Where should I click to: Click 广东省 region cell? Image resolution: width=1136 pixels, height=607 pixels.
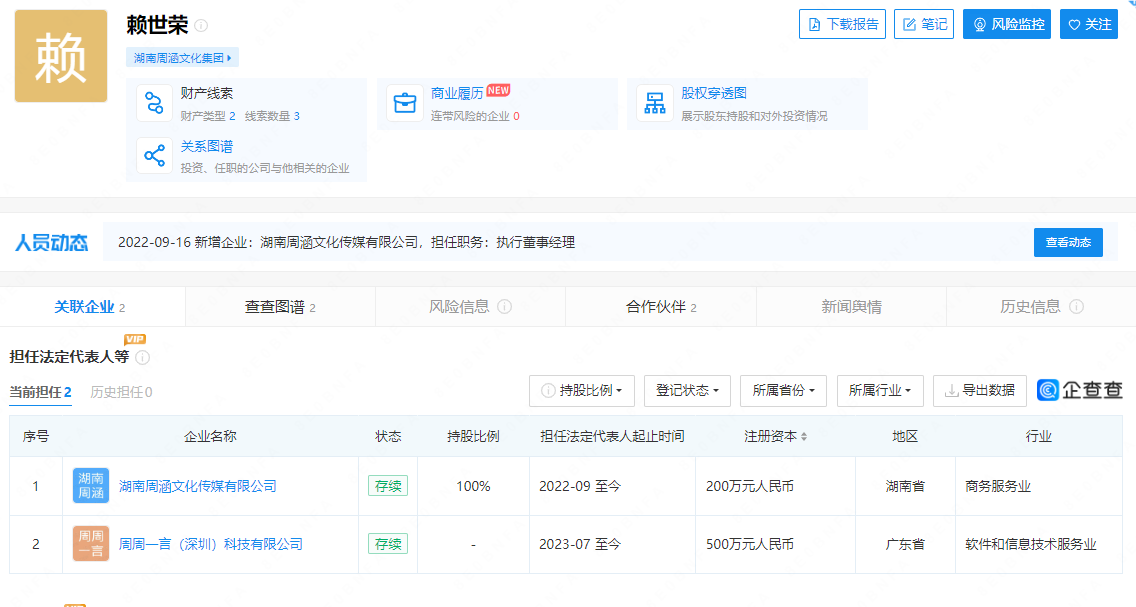(905, 544)
